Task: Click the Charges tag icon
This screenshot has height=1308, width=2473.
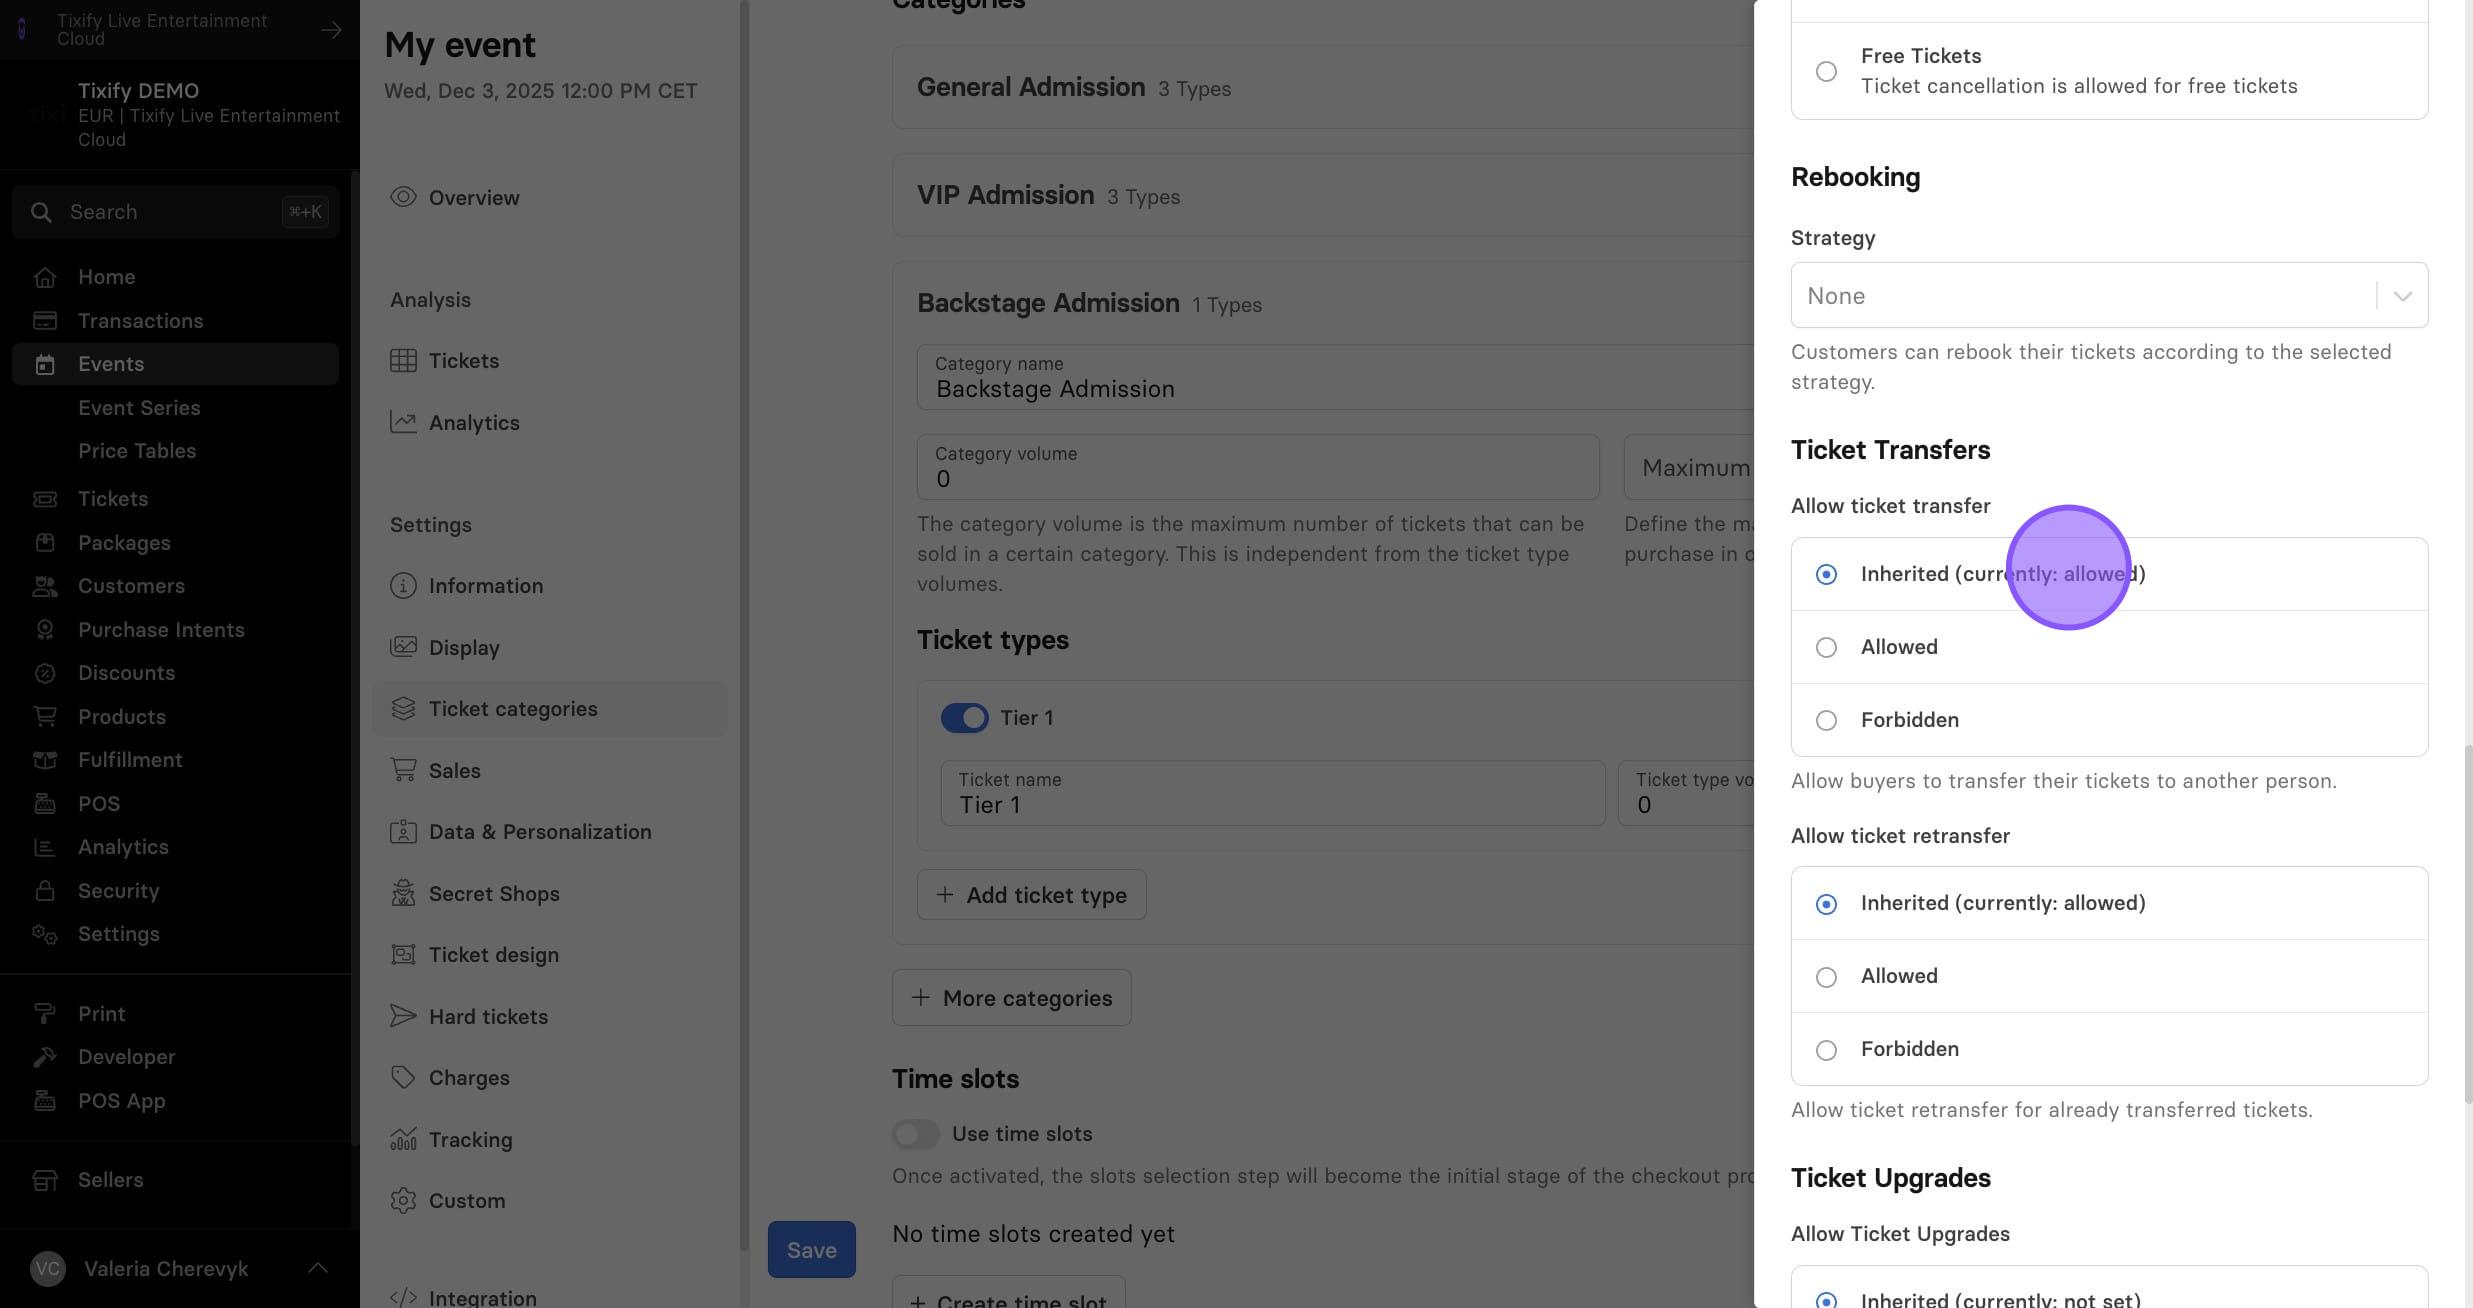Action: point(403,1077)
